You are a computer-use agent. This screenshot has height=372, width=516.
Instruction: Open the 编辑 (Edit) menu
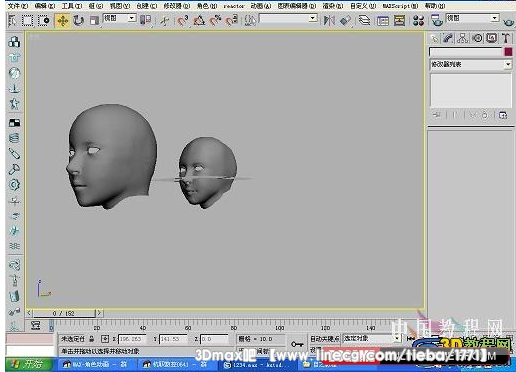(45, 6)
